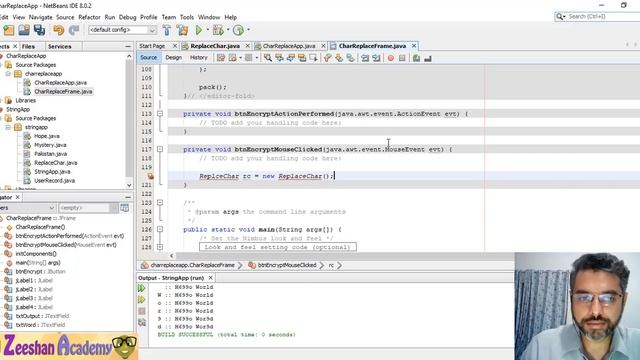This screenshot has width=640, height=360.
Task: Open the Debug menu
Action: [x=127, y=17]
